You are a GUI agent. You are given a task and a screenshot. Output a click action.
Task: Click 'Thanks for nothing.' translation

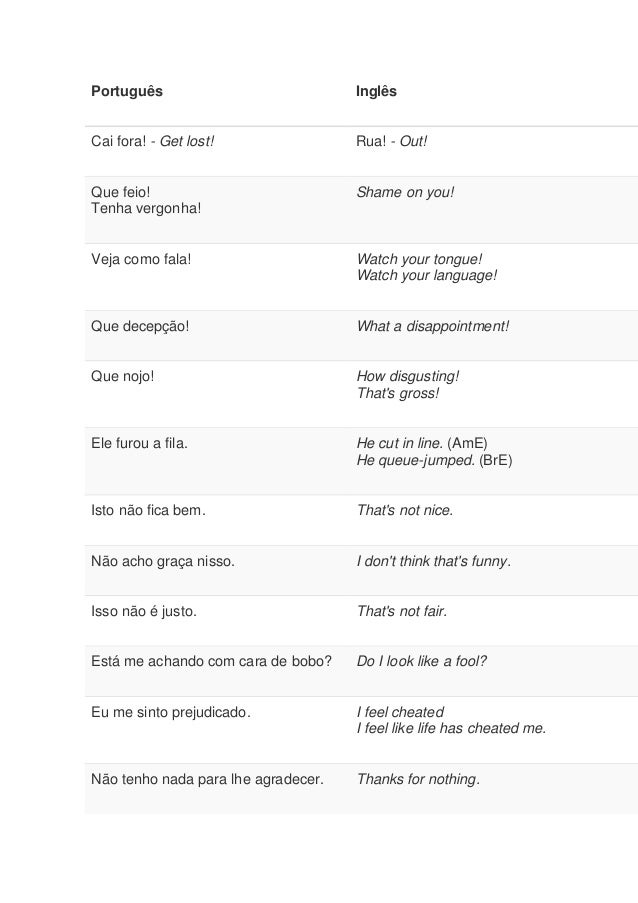(x=418, y=779)
